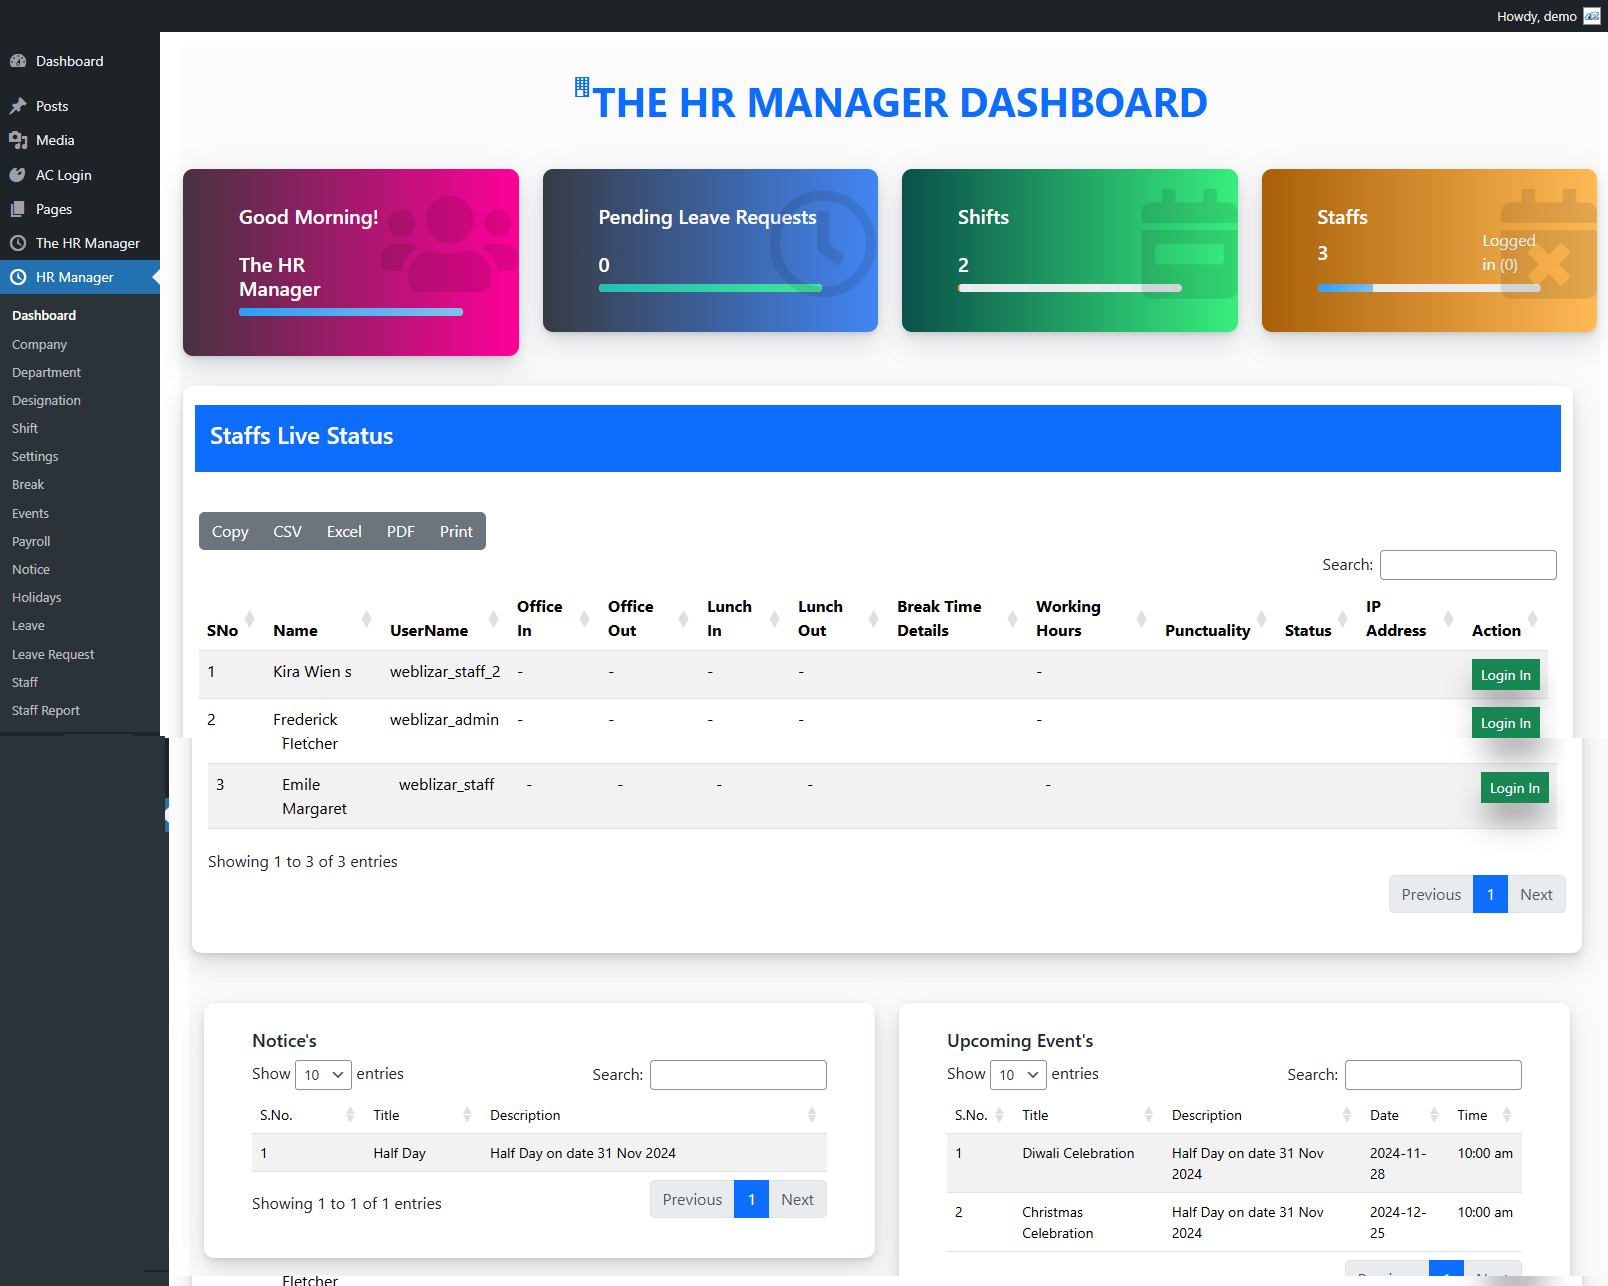Click the Diwali Celebration event title
Image resolution: width=1608 pixels, height=1286 pixels.
(x=1078, y=1153)
